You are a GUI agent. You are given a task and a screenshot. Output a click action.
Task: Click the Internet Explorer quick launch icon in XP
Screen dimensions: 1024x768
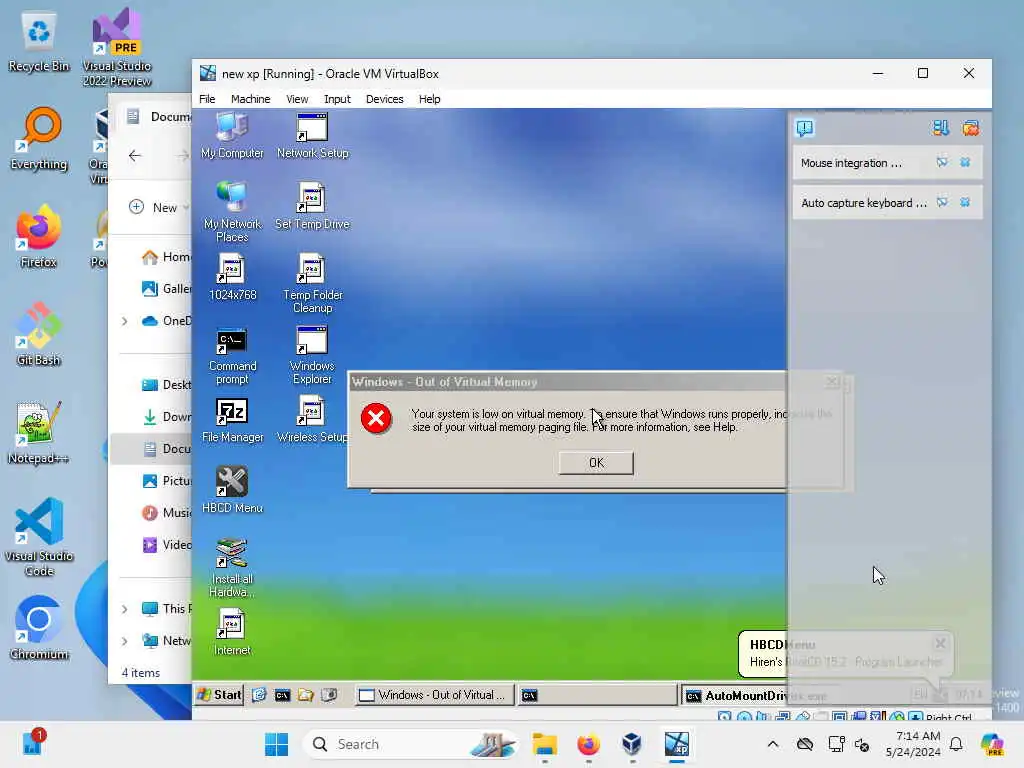click(x=259, y=695)
